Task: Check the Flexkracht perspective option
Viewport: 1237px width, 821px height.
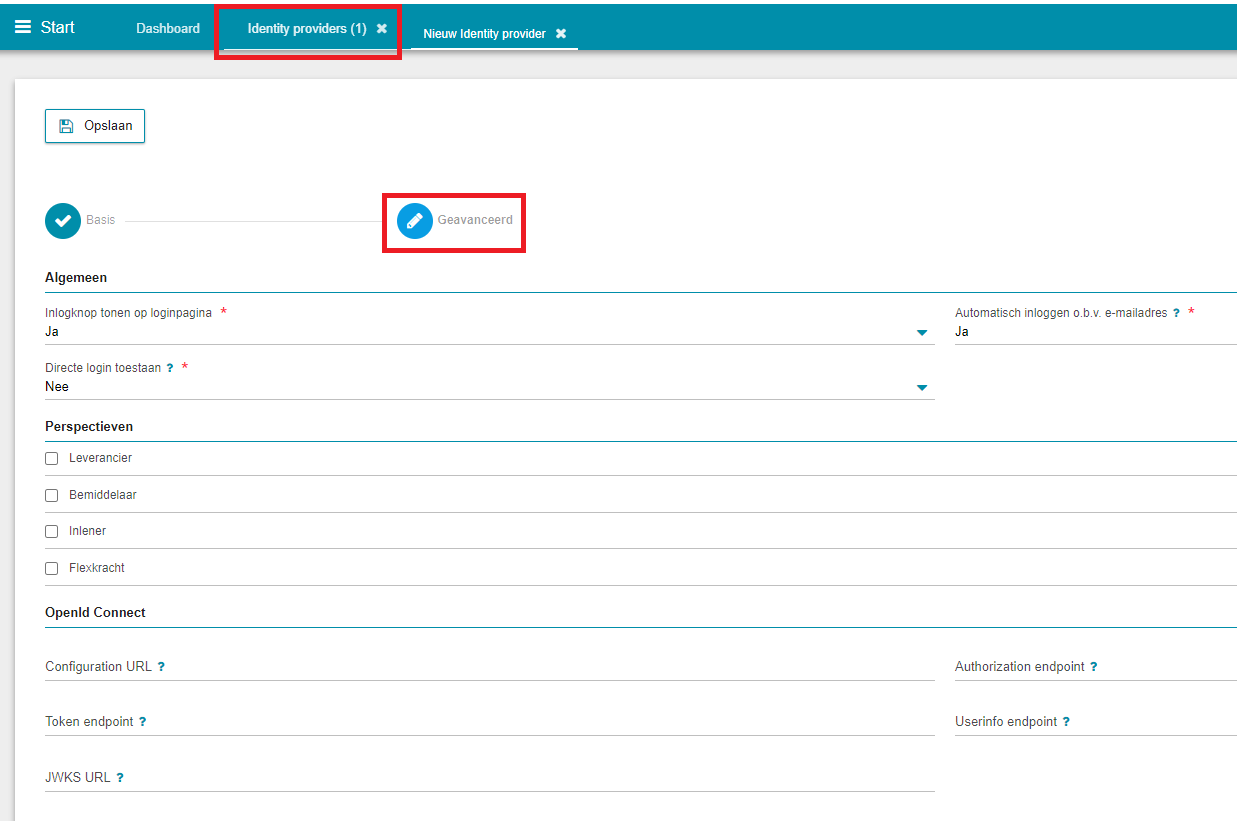Action: coord(52,568)
